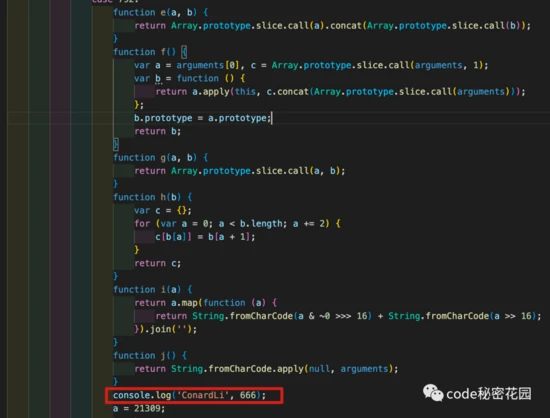550x418 pixels.
Task: Click the line '}).join('');'
Action: click(166, 329)
